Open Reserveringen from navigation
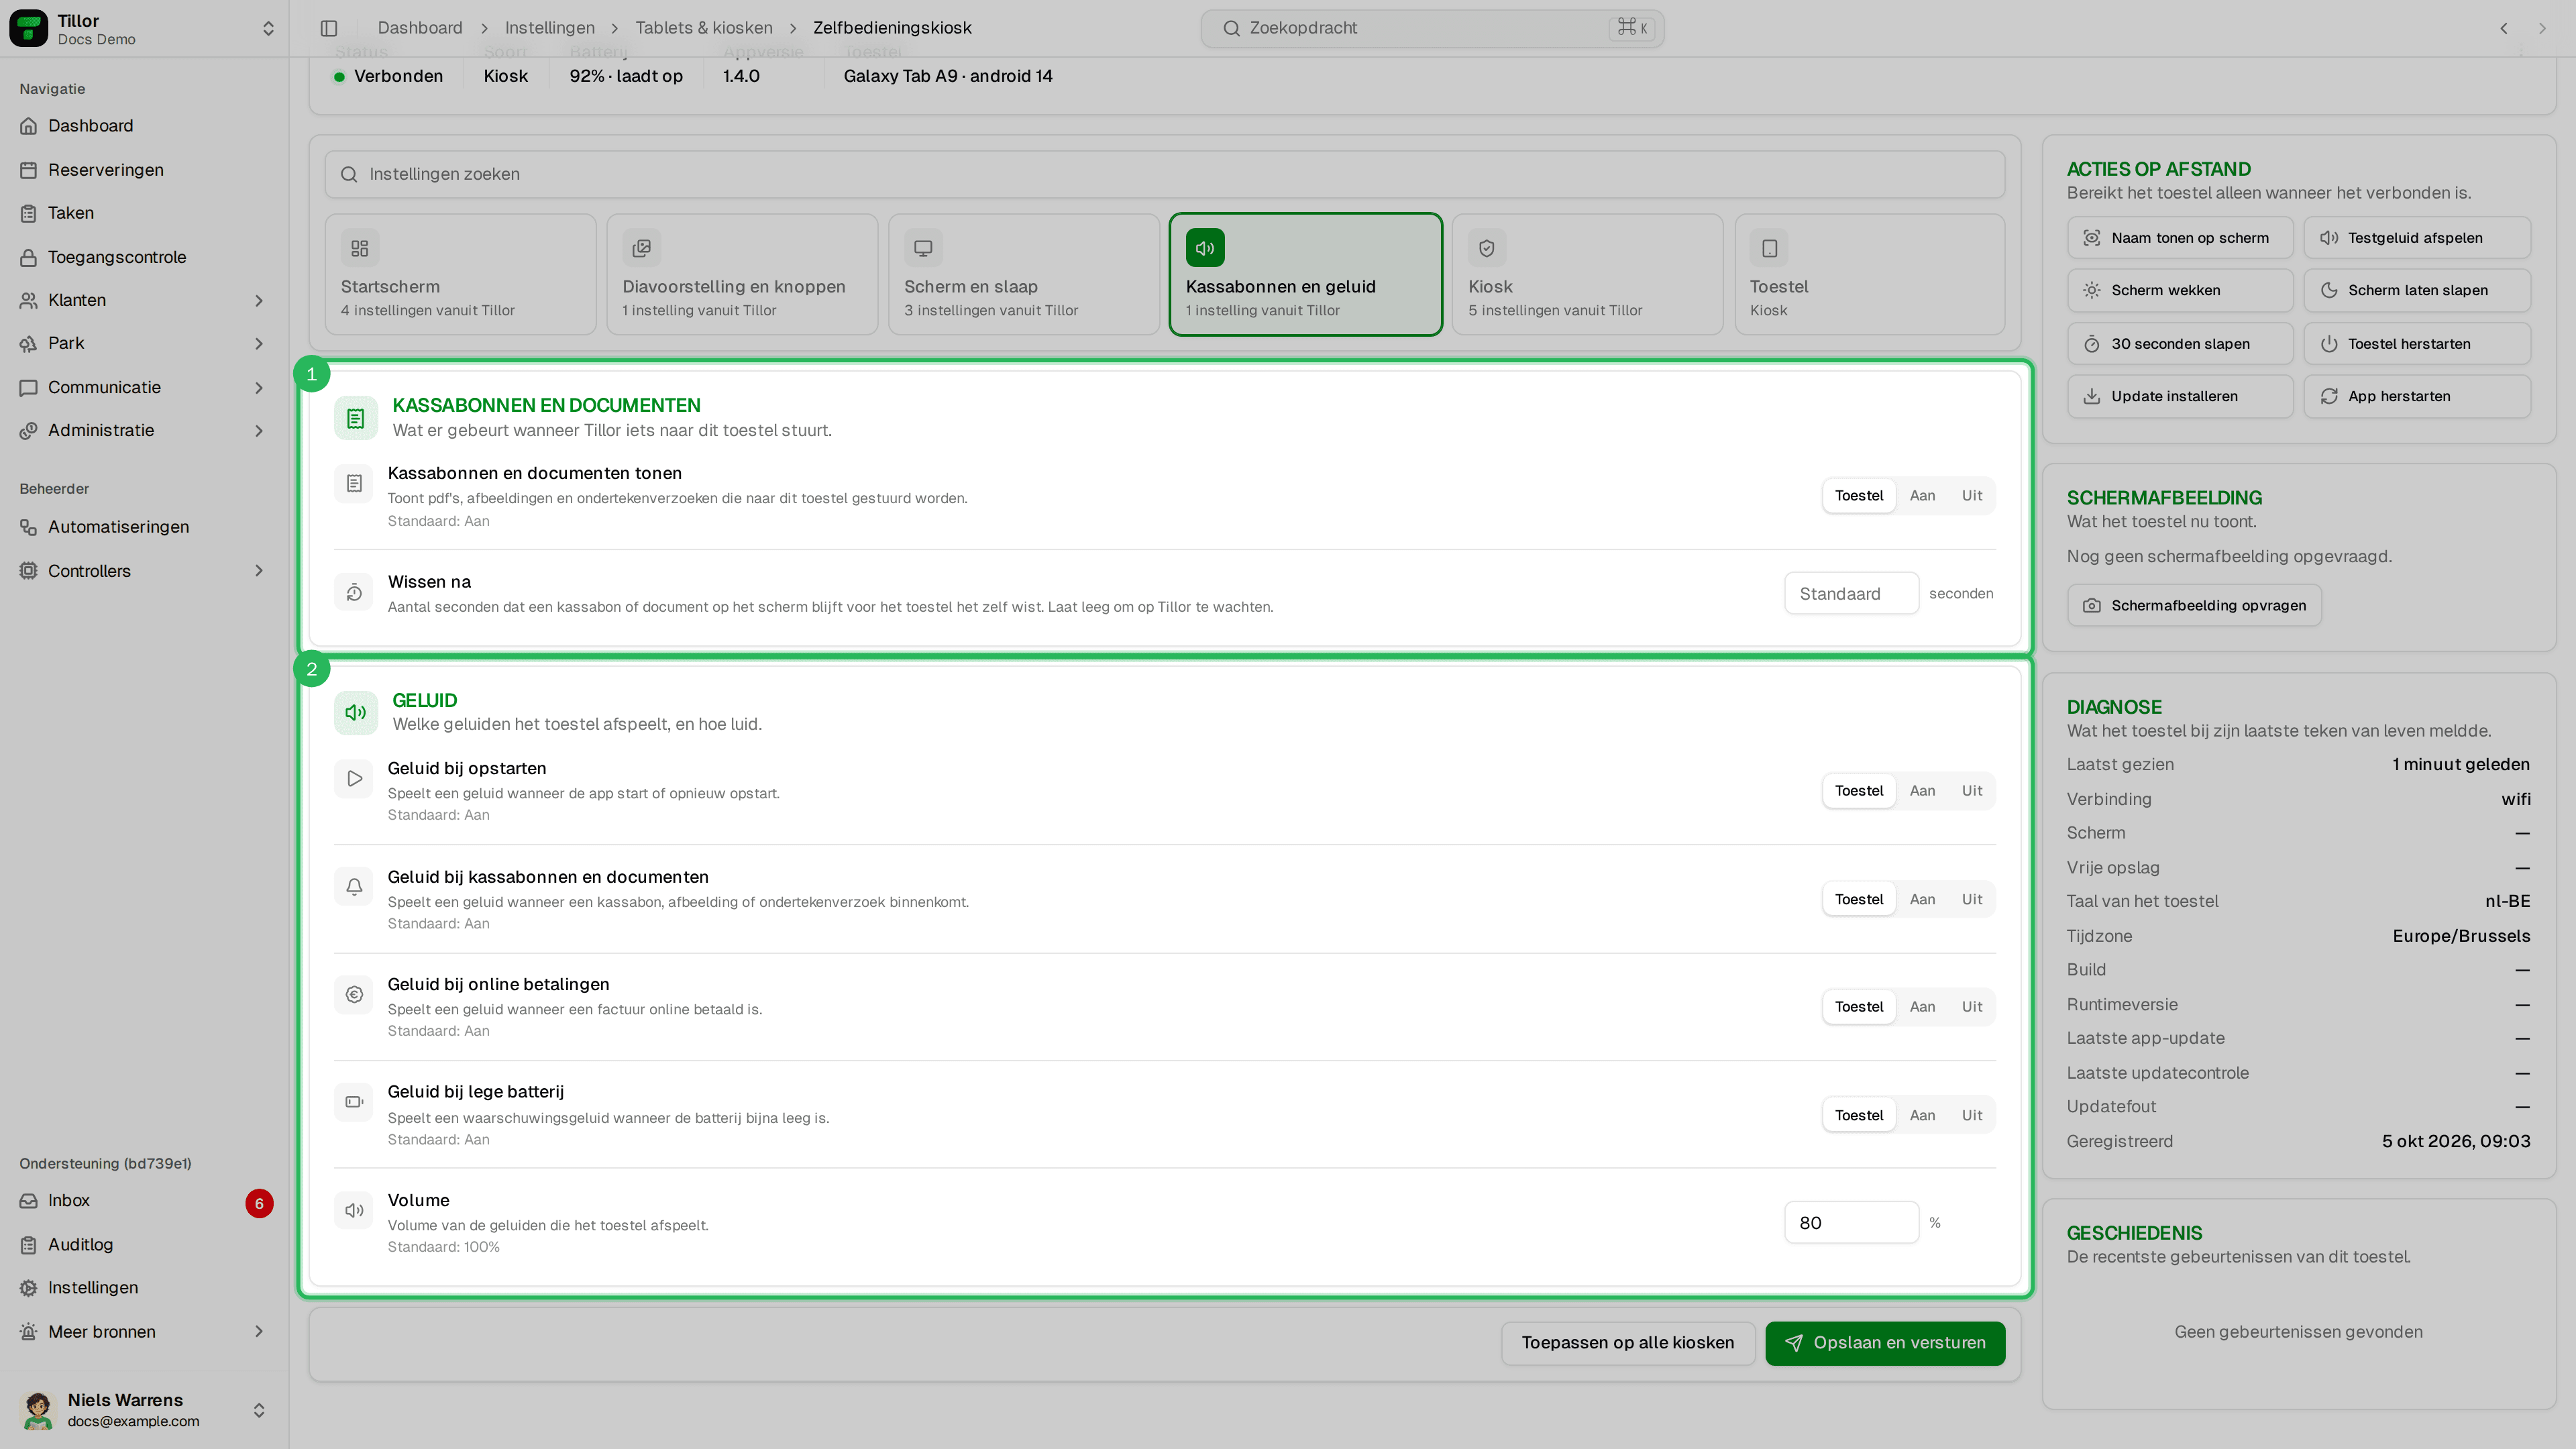 coord(145,169)
